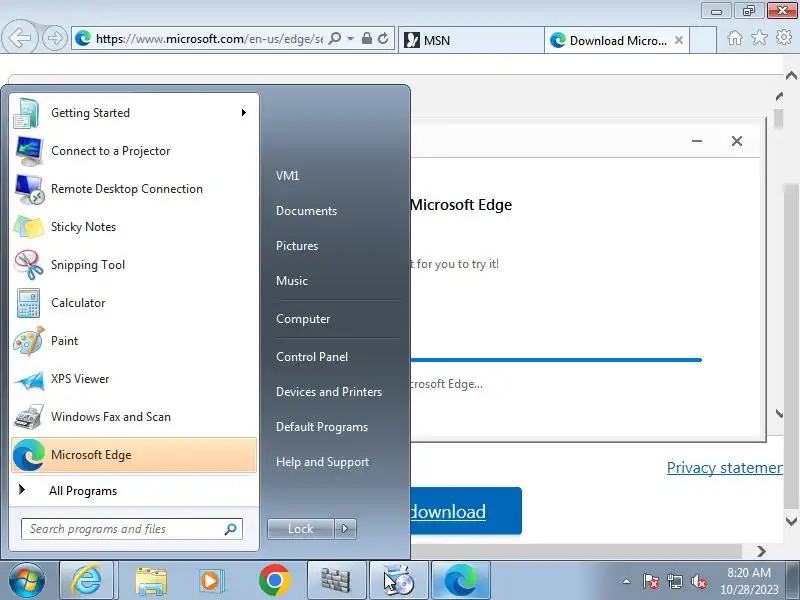800x600 pixels.
Task: Launch Windows Media Player from taskbar
Action: [211, 581]
